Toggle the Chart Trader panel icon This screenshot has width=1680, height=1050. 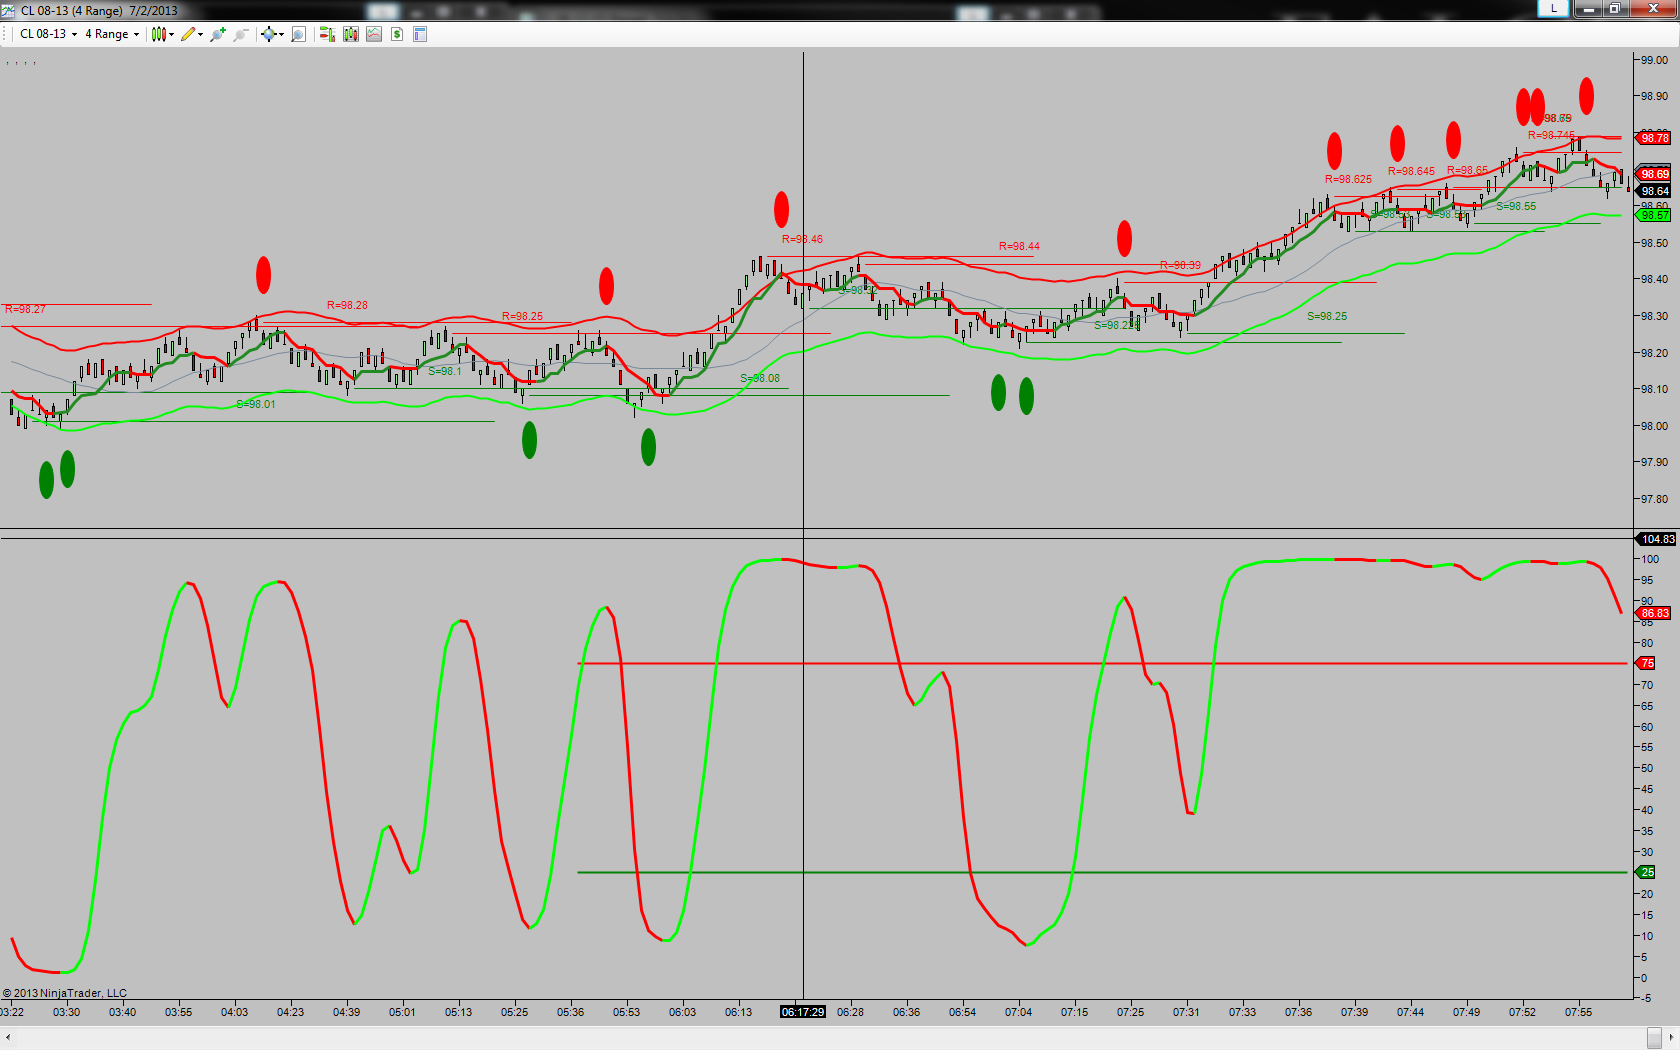point(326,34)
